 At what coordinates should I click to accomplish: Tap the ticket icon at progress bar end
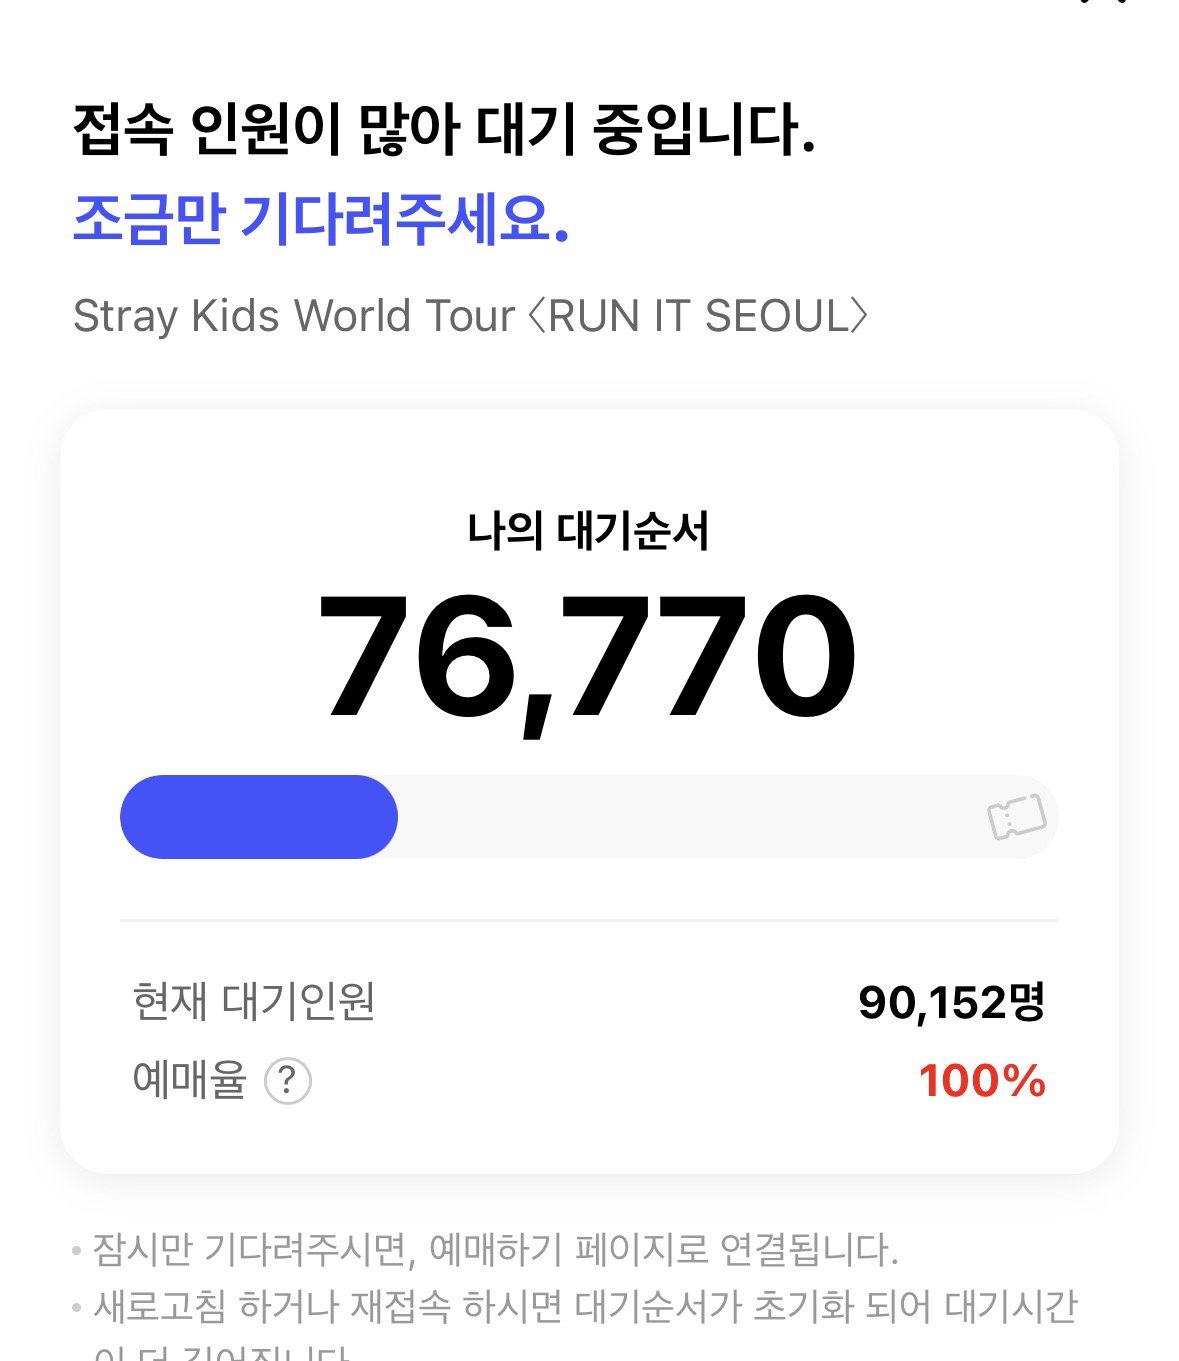[x=1016, y=817]
